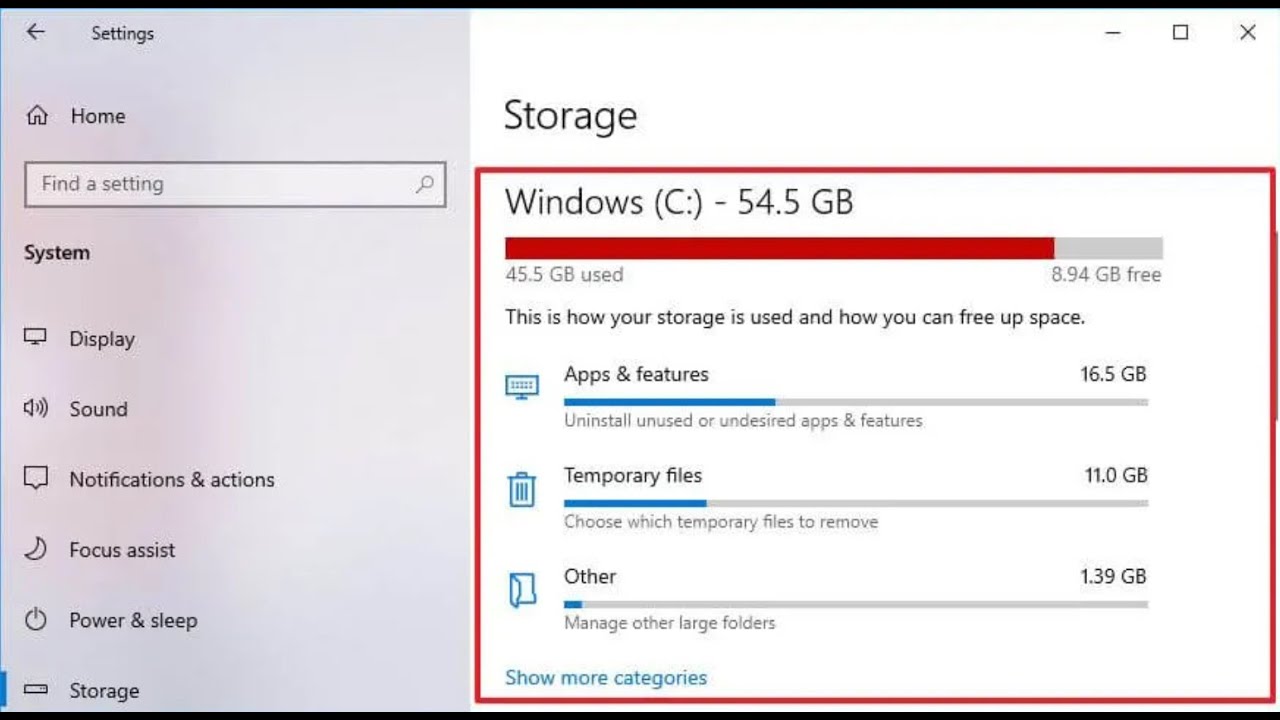Click the Windows (C:) red usage bar
This screenshot has height=720, width=1280.
(779, 248)
